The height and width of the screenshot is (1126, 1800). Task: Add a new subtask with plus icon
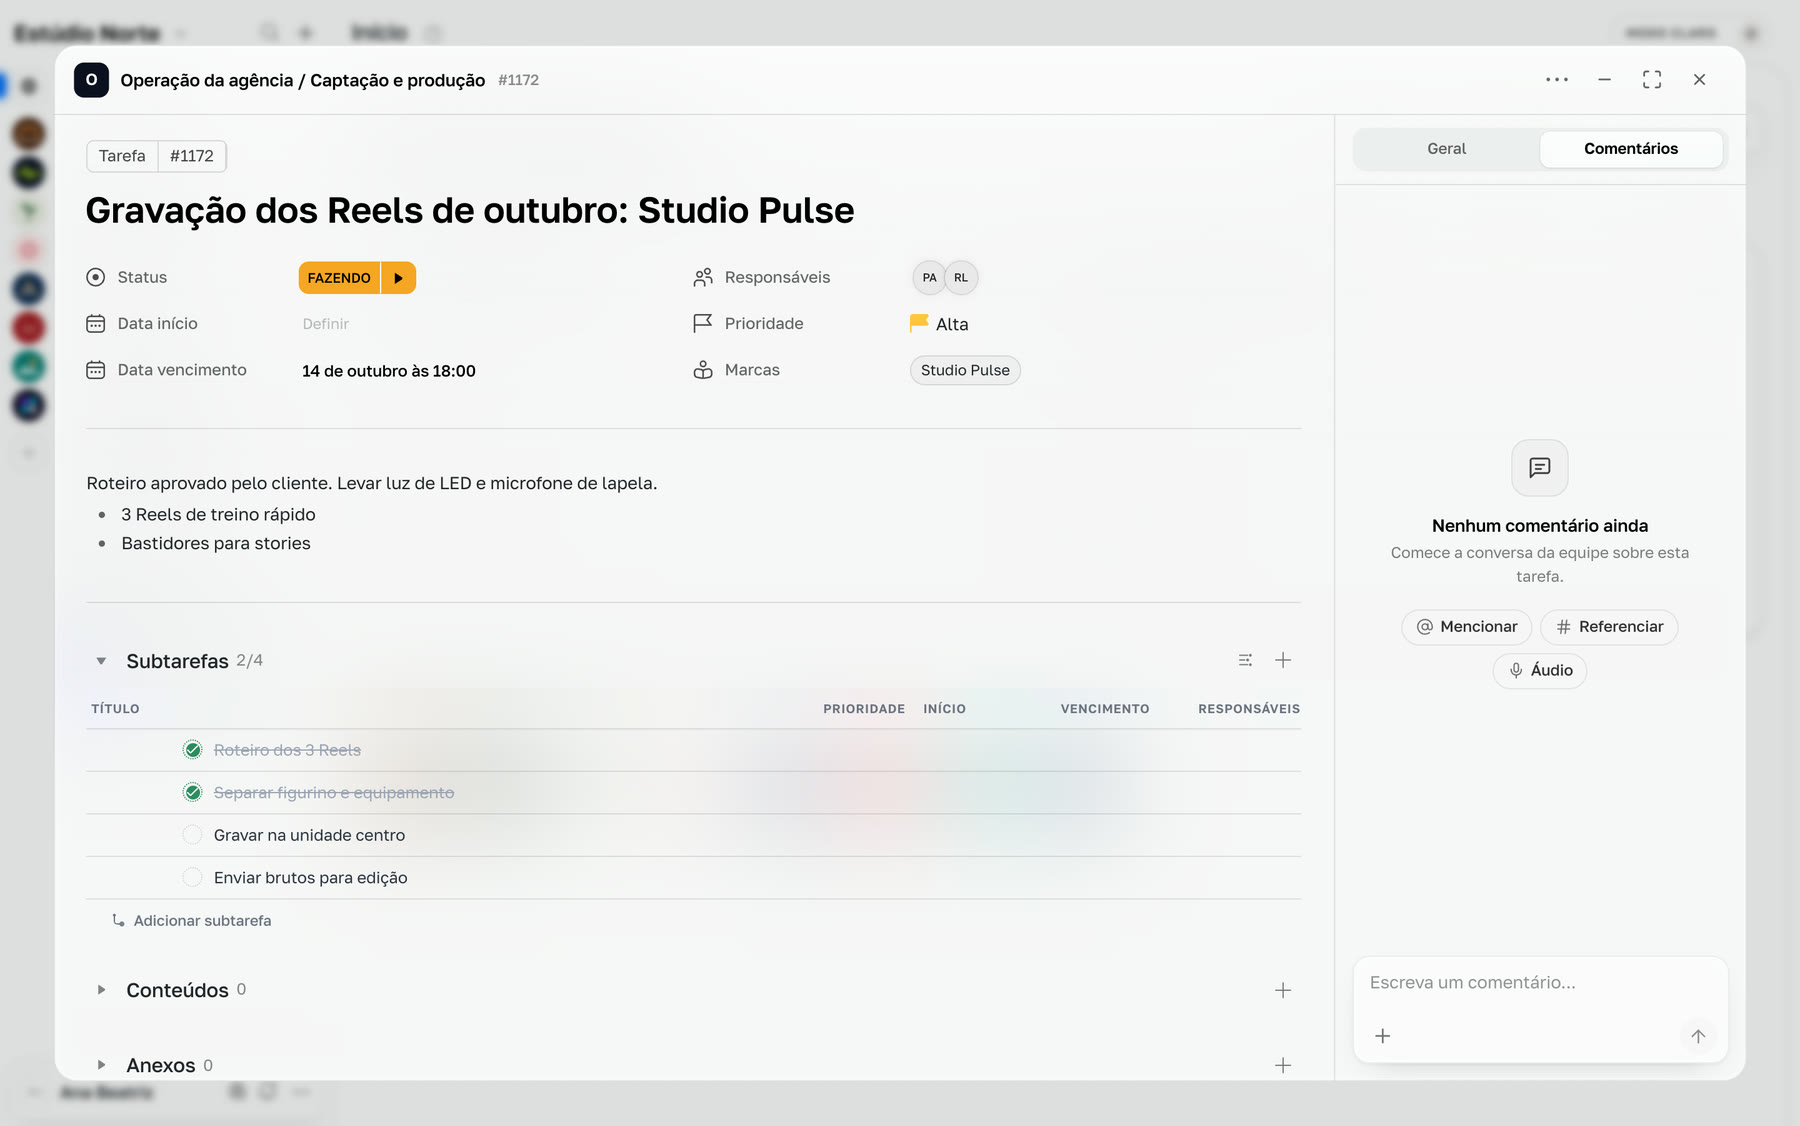[1283, 660]
